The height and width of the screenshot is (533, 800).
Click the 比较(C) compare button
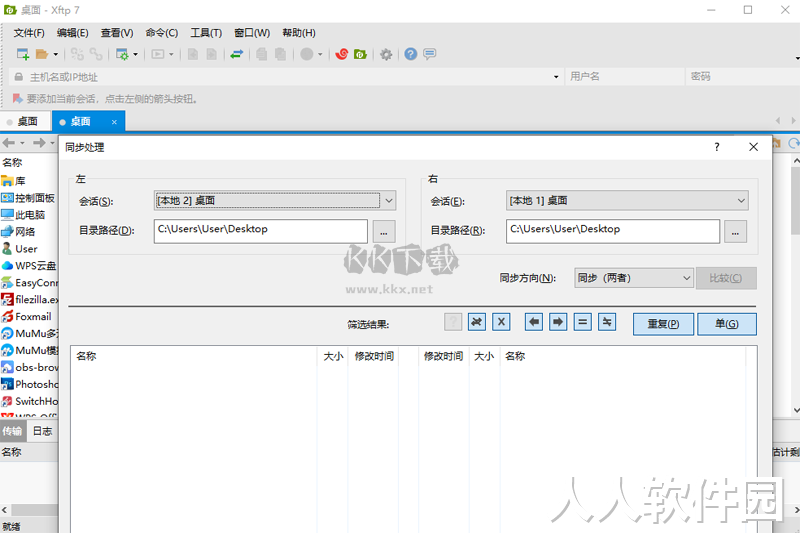726,278
